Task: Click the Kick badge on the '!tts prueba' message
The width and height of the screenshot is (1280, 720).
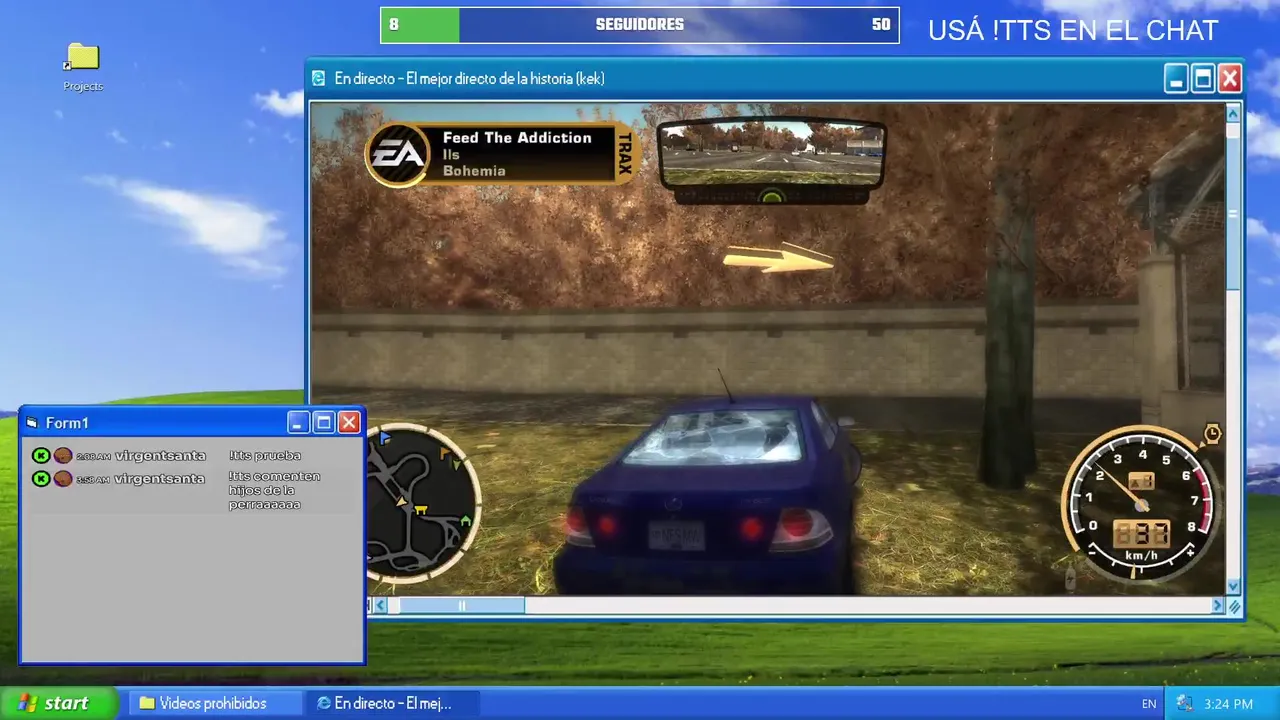Action: point(41,455)
